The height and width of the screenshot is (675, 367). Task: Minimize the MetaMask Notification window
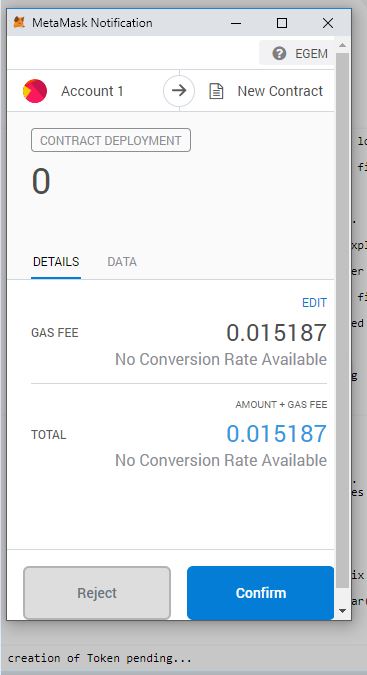click(x=236, y=23)
